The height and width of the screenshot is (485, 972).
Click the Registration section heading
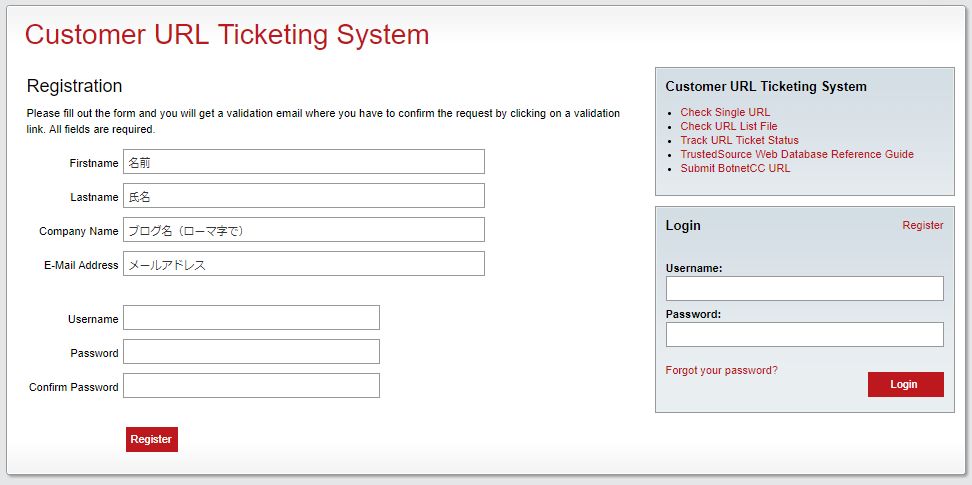pos(74,86)
